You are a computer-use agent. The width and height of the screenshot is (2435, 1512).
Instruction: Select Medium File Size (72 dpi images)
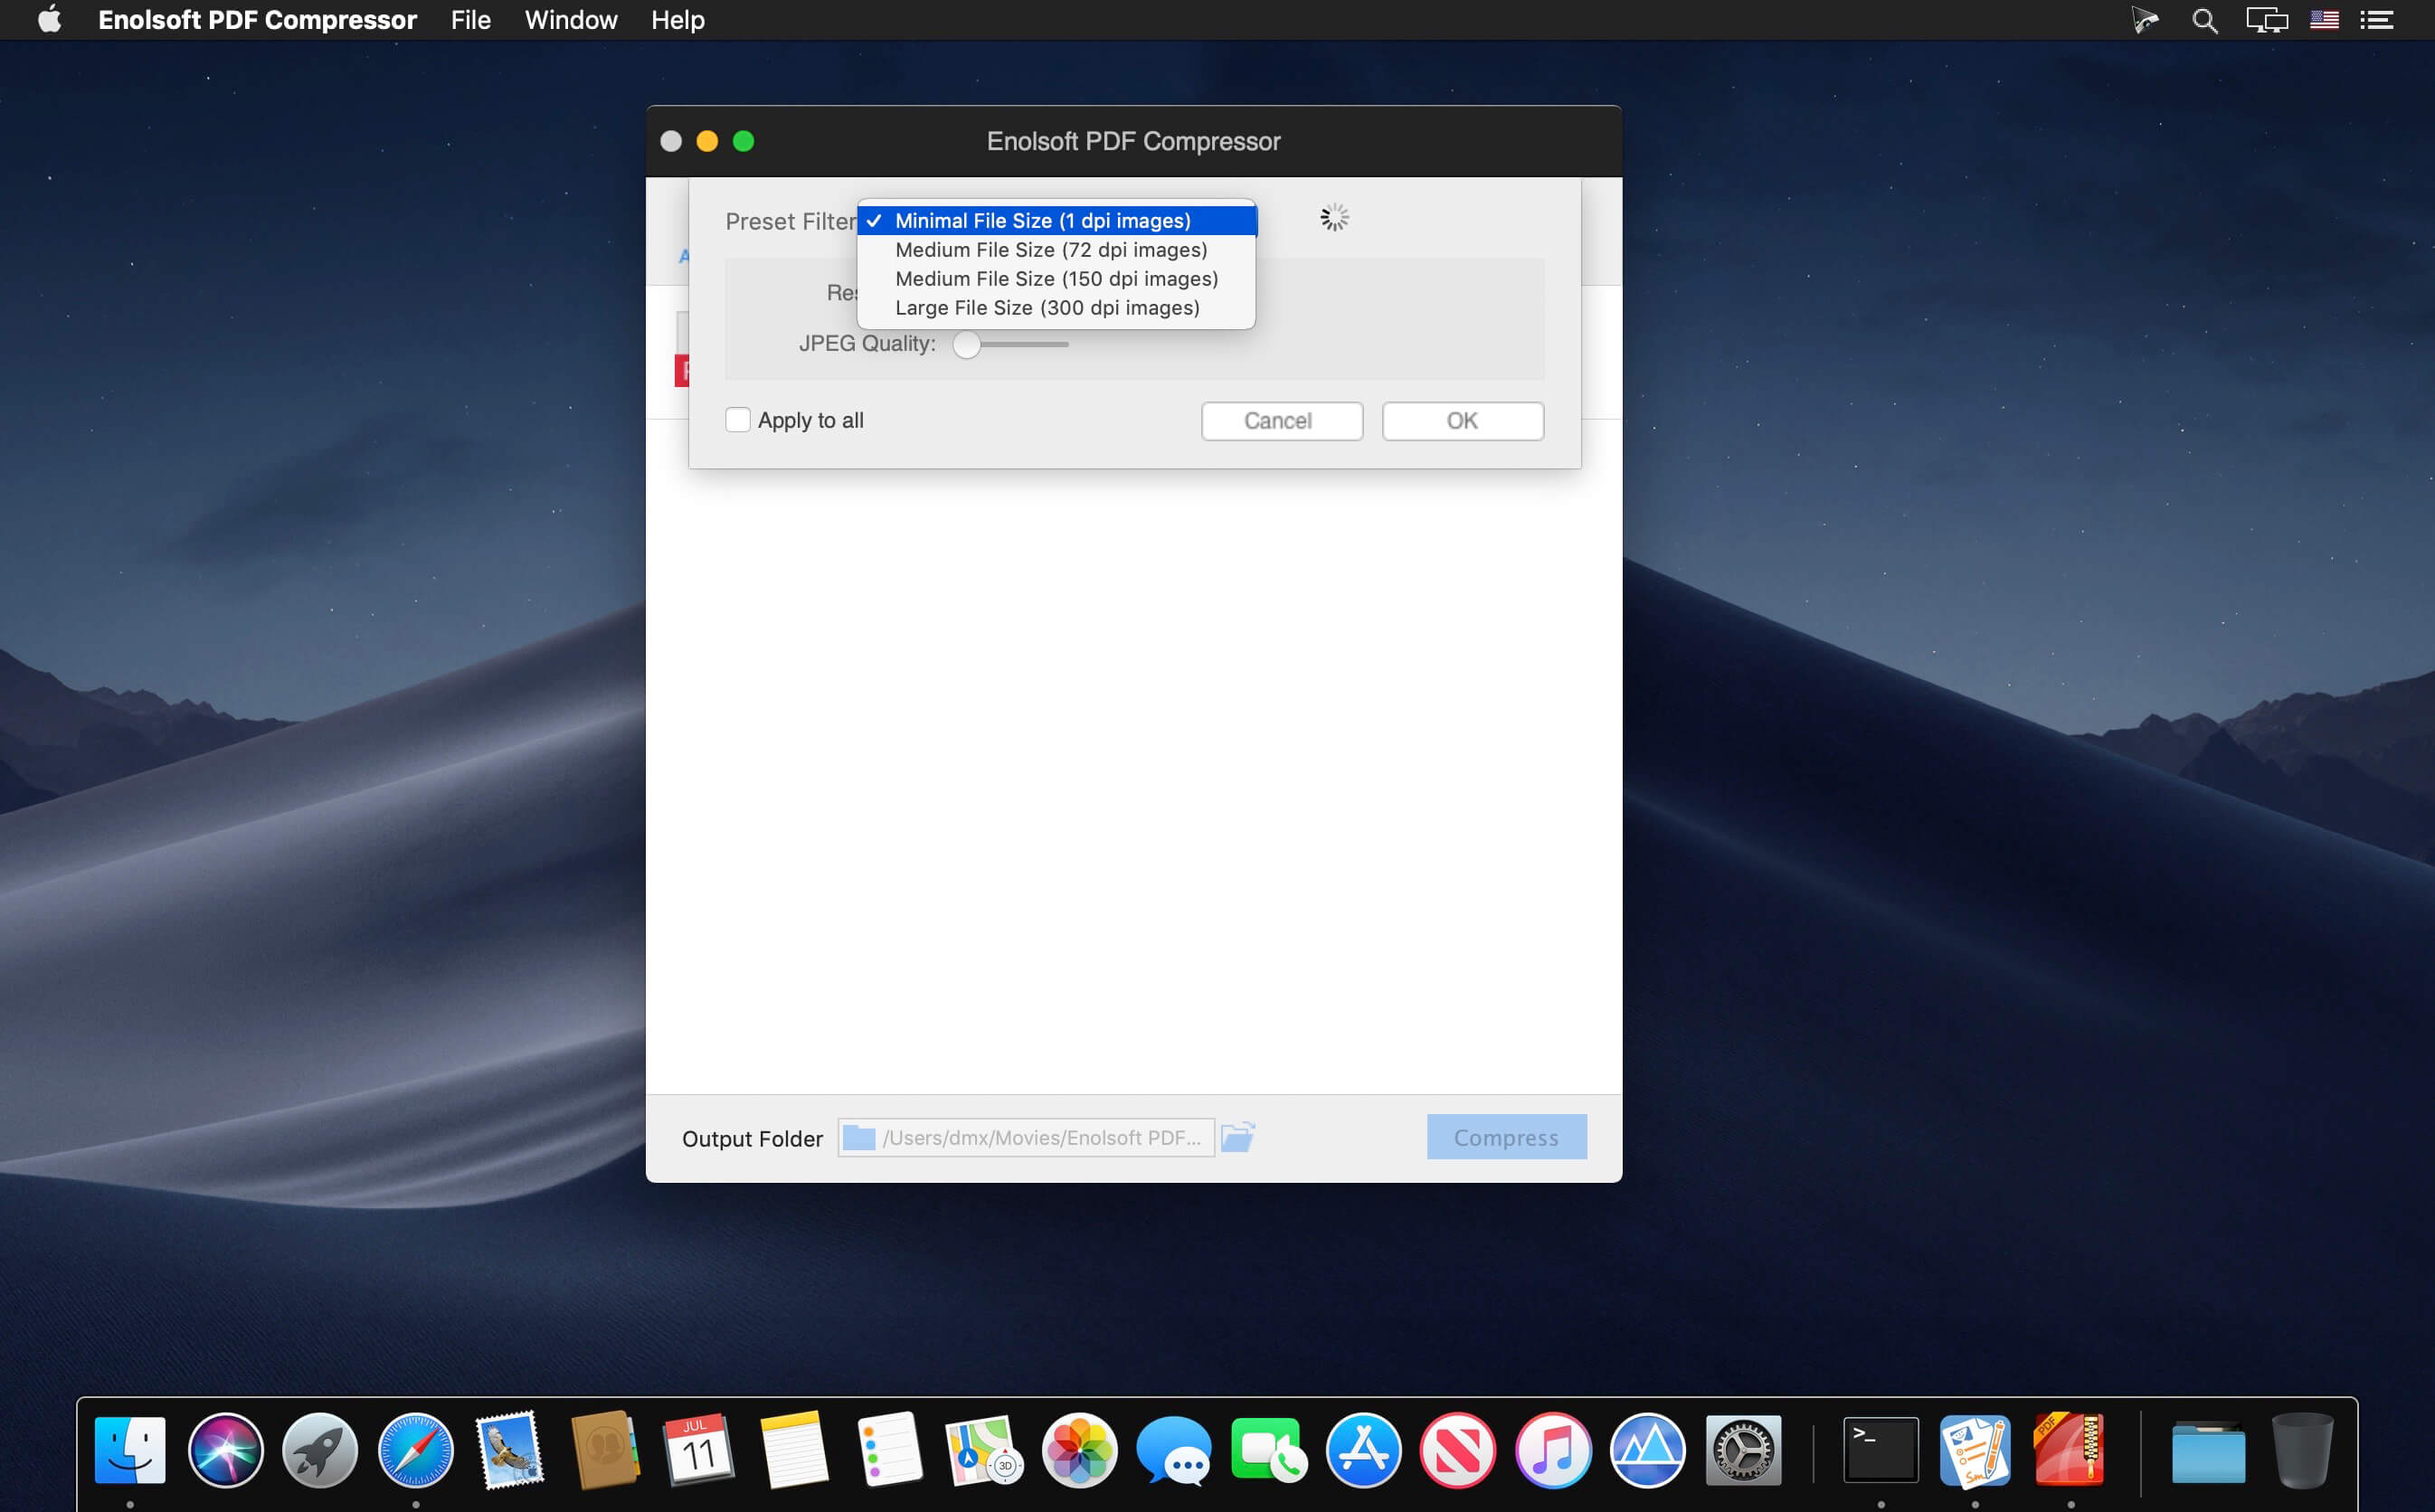point(1050,250)
